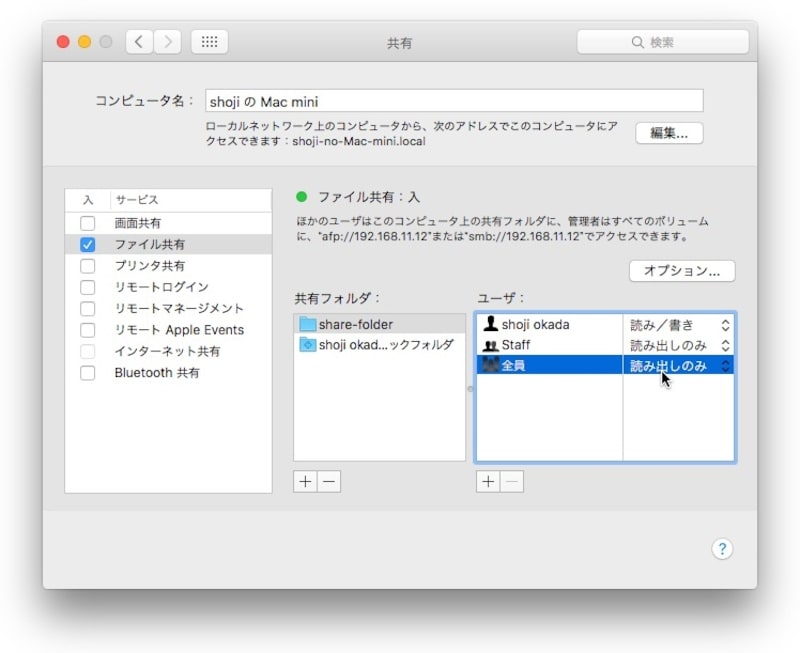Remove shared folder with minus button
The image size is (800, 653).
pos(329,481)
